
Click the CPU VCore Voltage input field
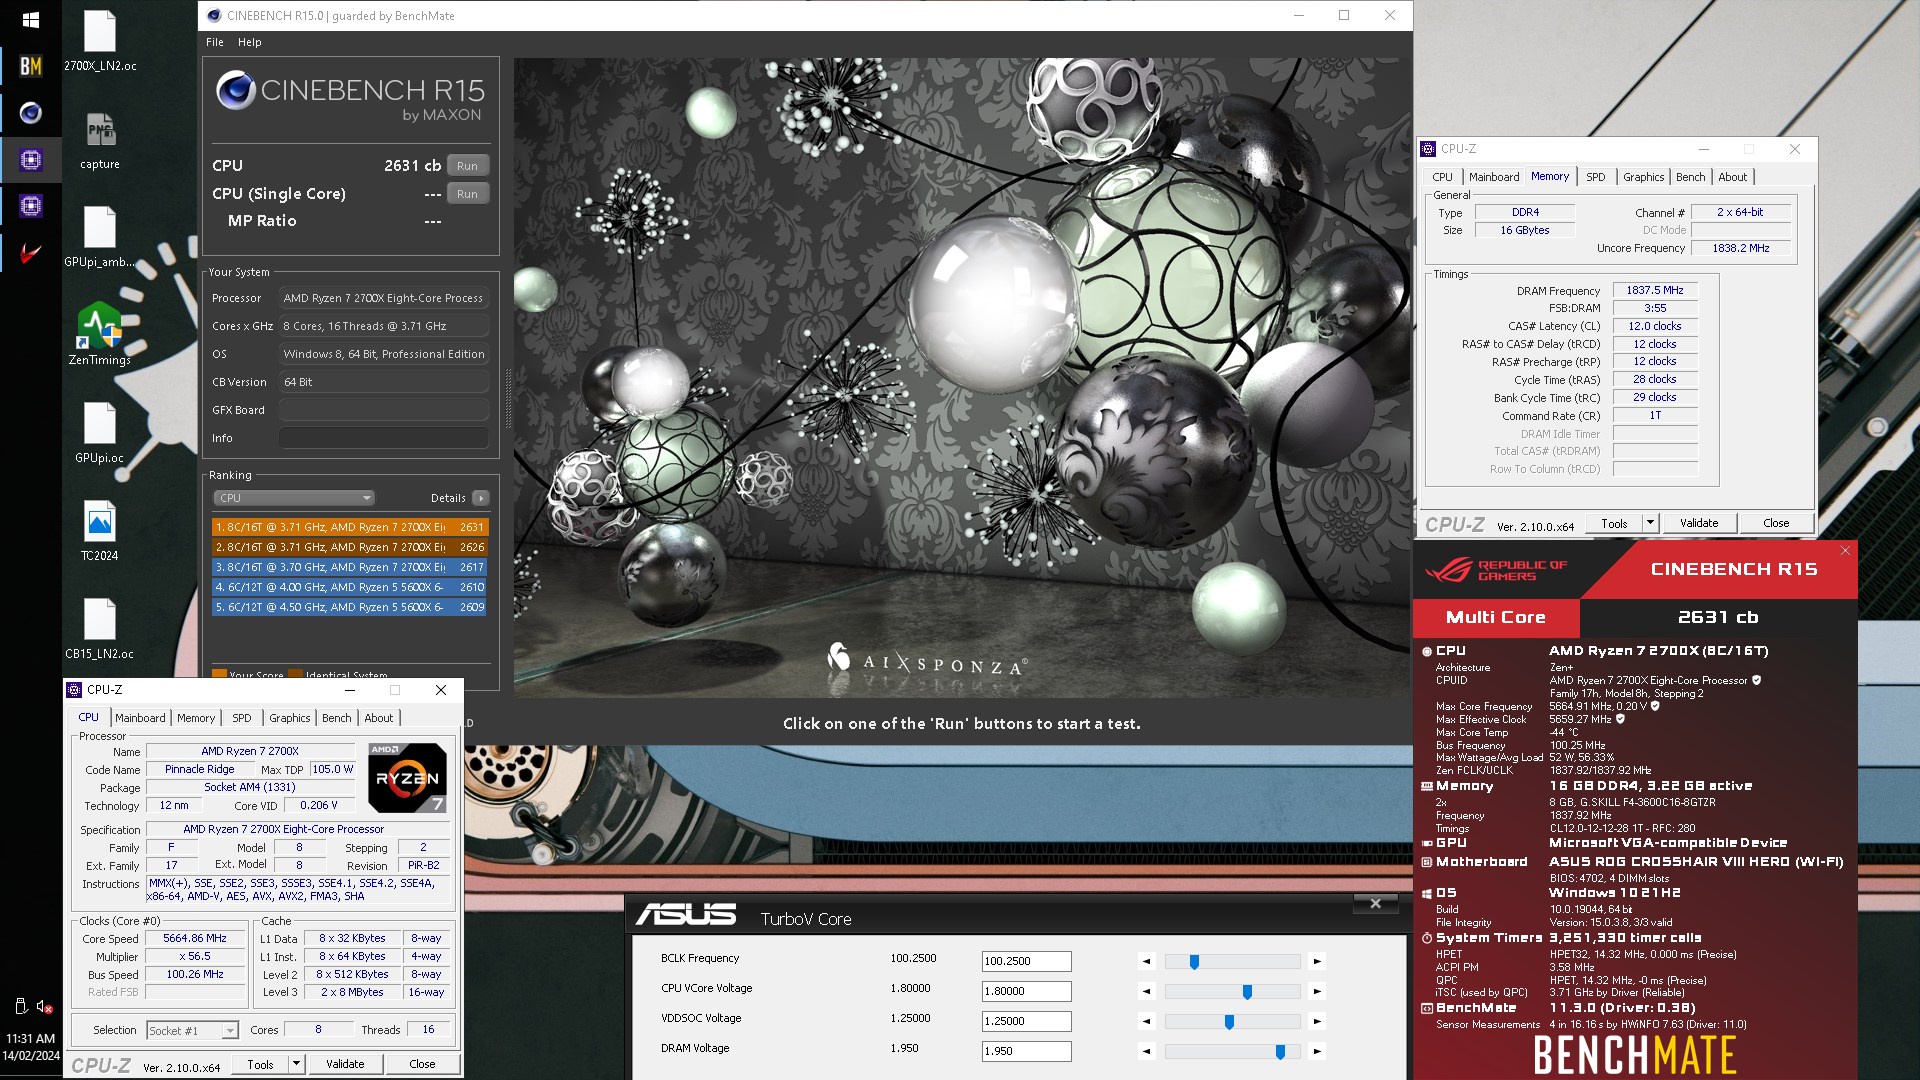coord(1026,991)
